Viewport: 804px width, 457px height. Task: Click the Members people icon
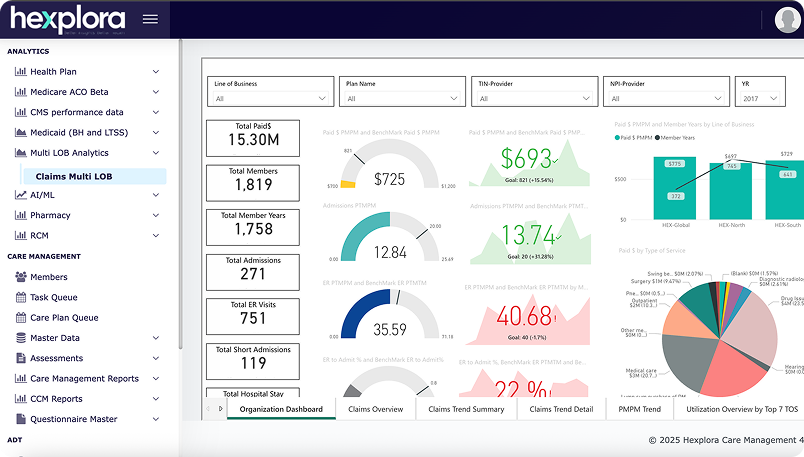click(x=20, y=277)
